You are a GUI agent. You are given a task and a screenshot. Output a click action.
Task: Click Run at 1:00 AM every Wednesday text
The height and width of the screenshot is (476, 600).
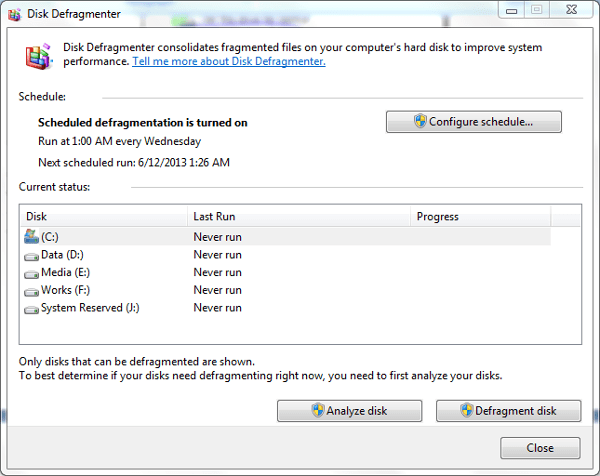click(x=119, y=141)
